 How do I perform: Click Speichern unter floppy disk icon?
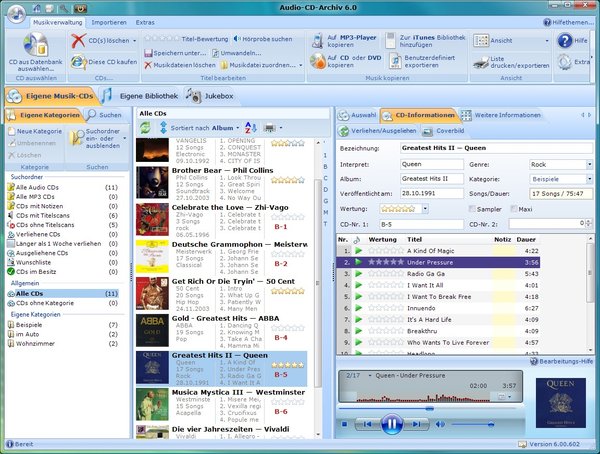coord(148,53)
